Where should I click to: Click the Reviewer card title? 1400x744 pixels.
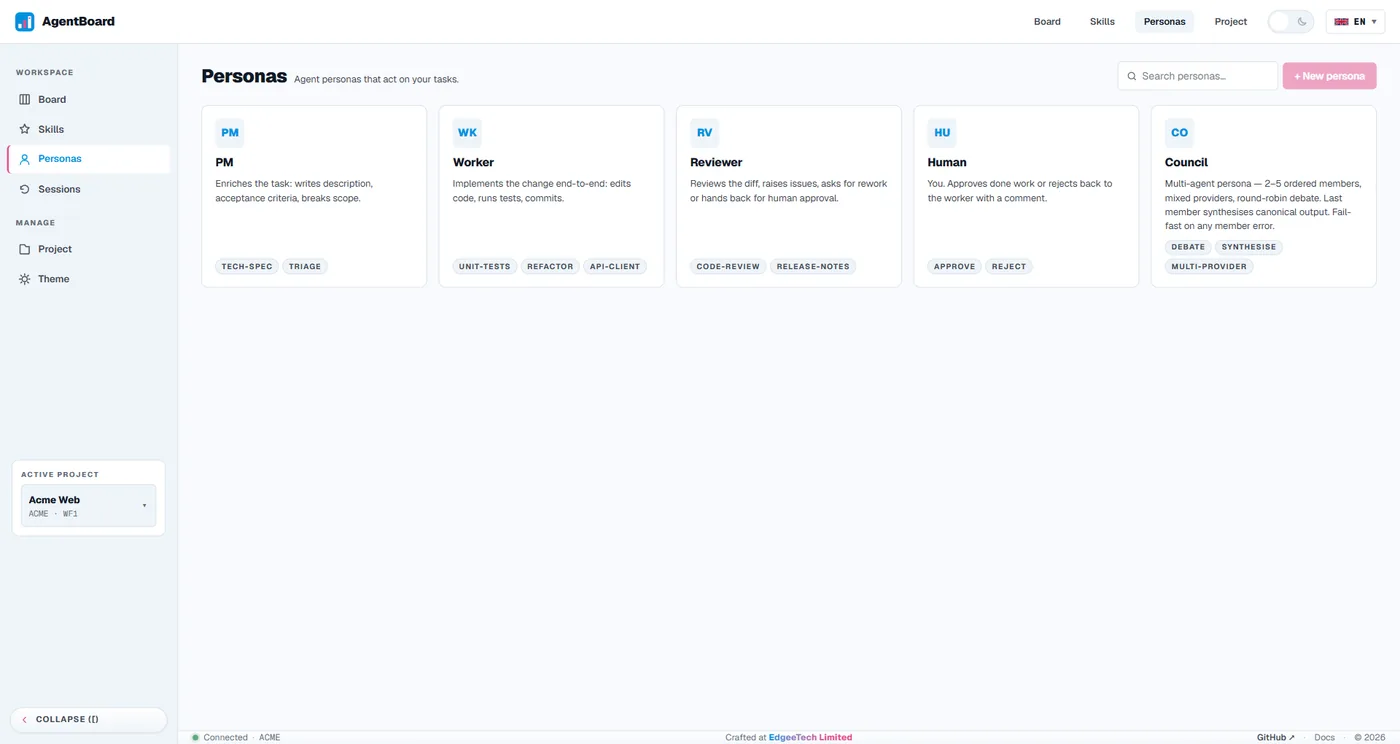[716, 162]
